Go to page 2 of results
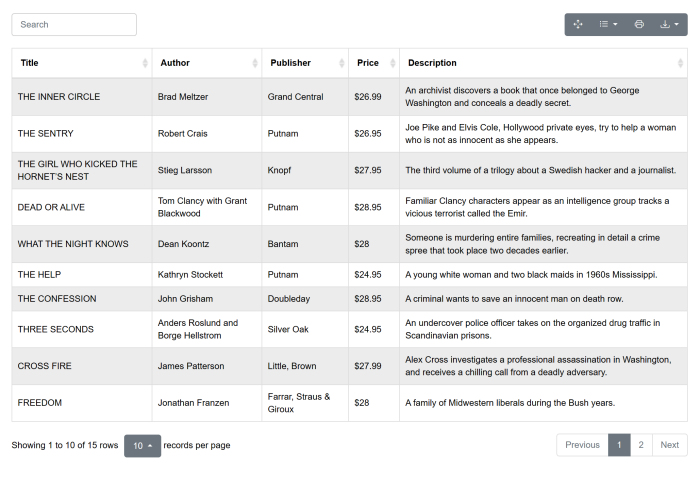700x500 pixels. tap(641, 445)
